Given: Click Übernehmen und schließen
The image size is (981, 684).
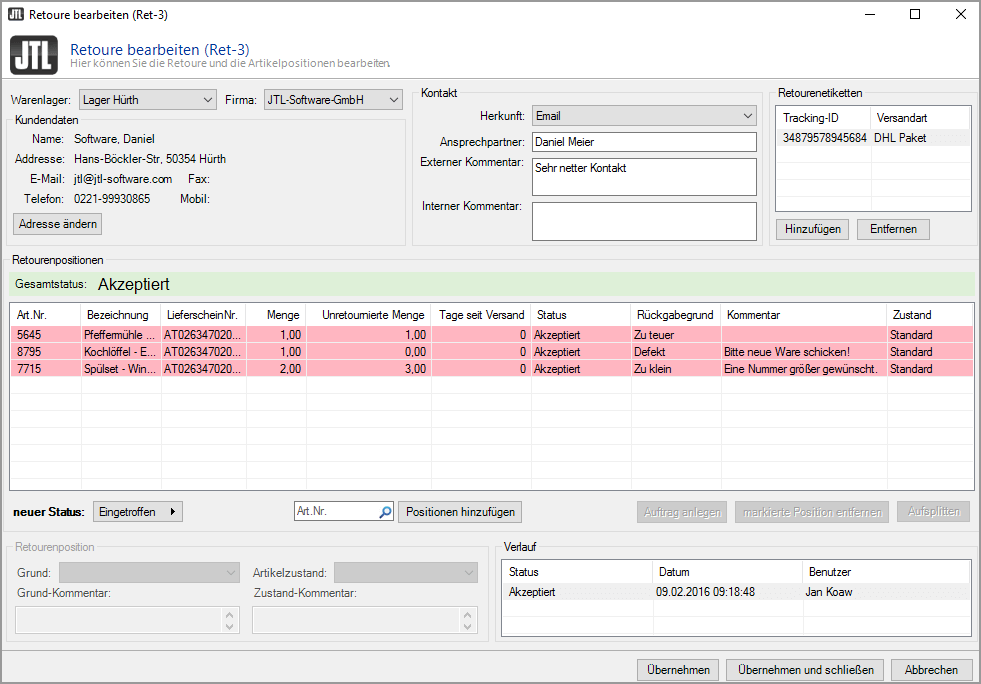Looking at the screenshot, I should [805, 670].
